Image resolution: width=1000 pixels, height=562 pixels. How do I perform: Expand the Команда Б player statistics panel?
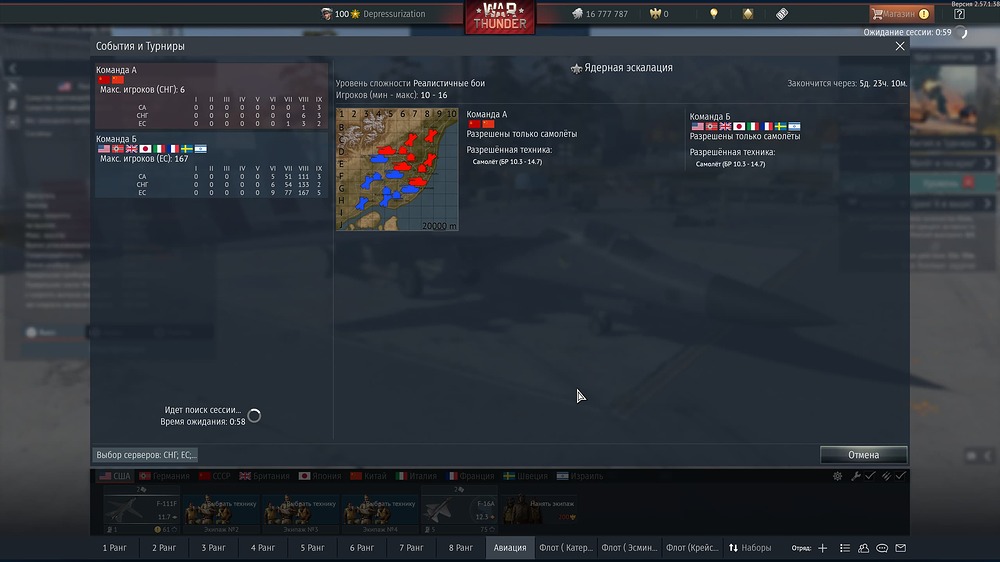coord(211,165)
